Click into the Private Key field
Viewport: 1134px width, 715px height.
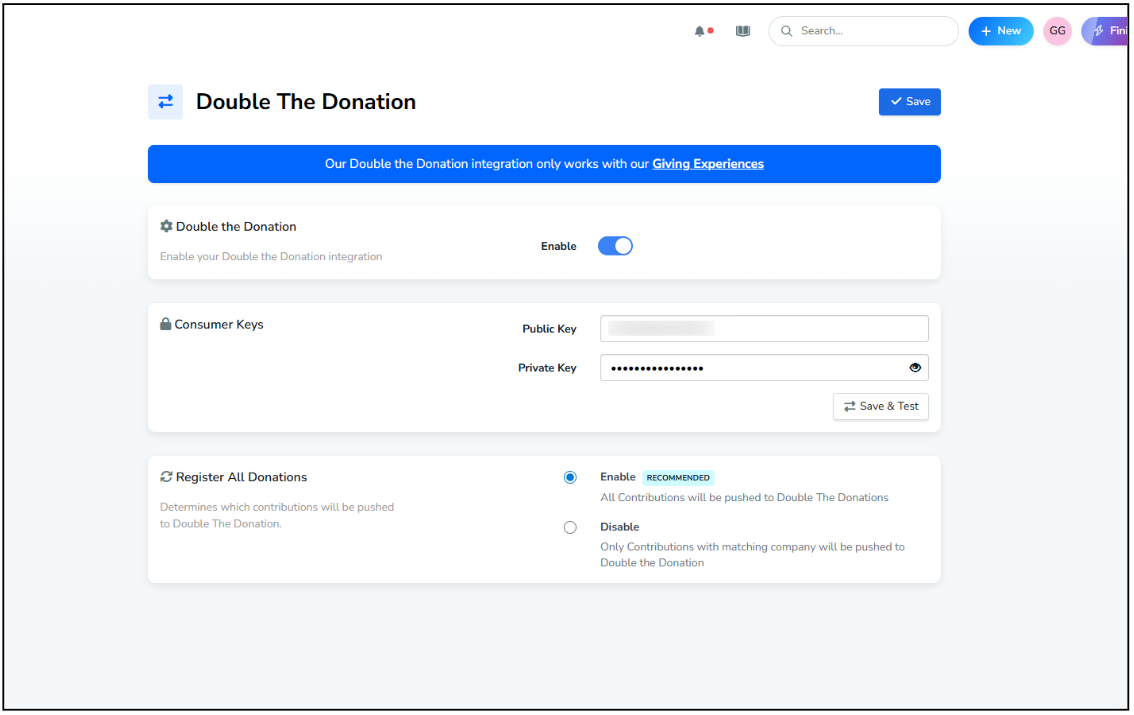(750, 368)
